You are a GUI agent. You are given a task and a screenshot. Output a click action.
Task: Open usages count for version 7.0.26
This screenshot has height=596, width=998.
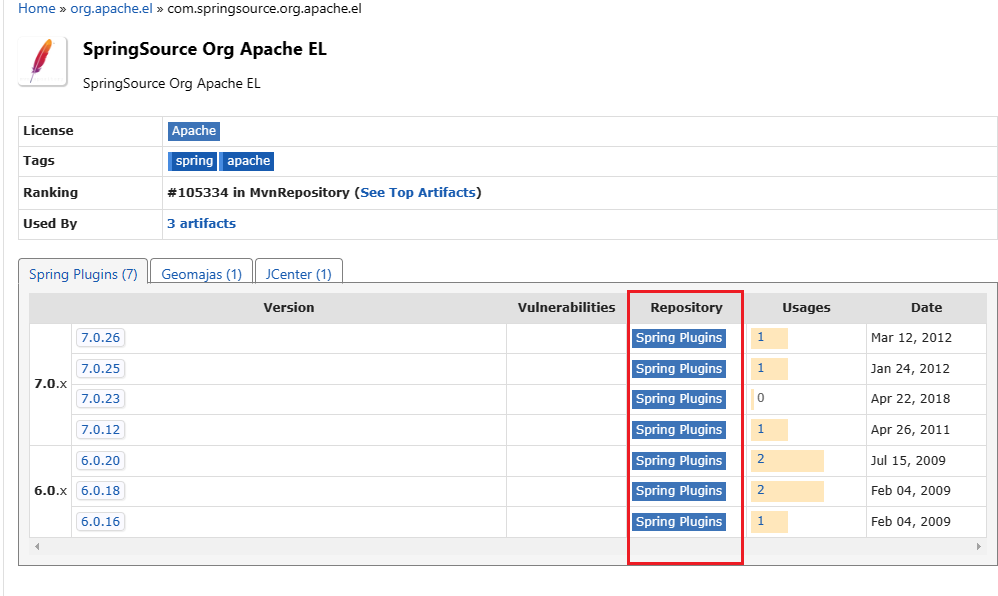(761, 337)
